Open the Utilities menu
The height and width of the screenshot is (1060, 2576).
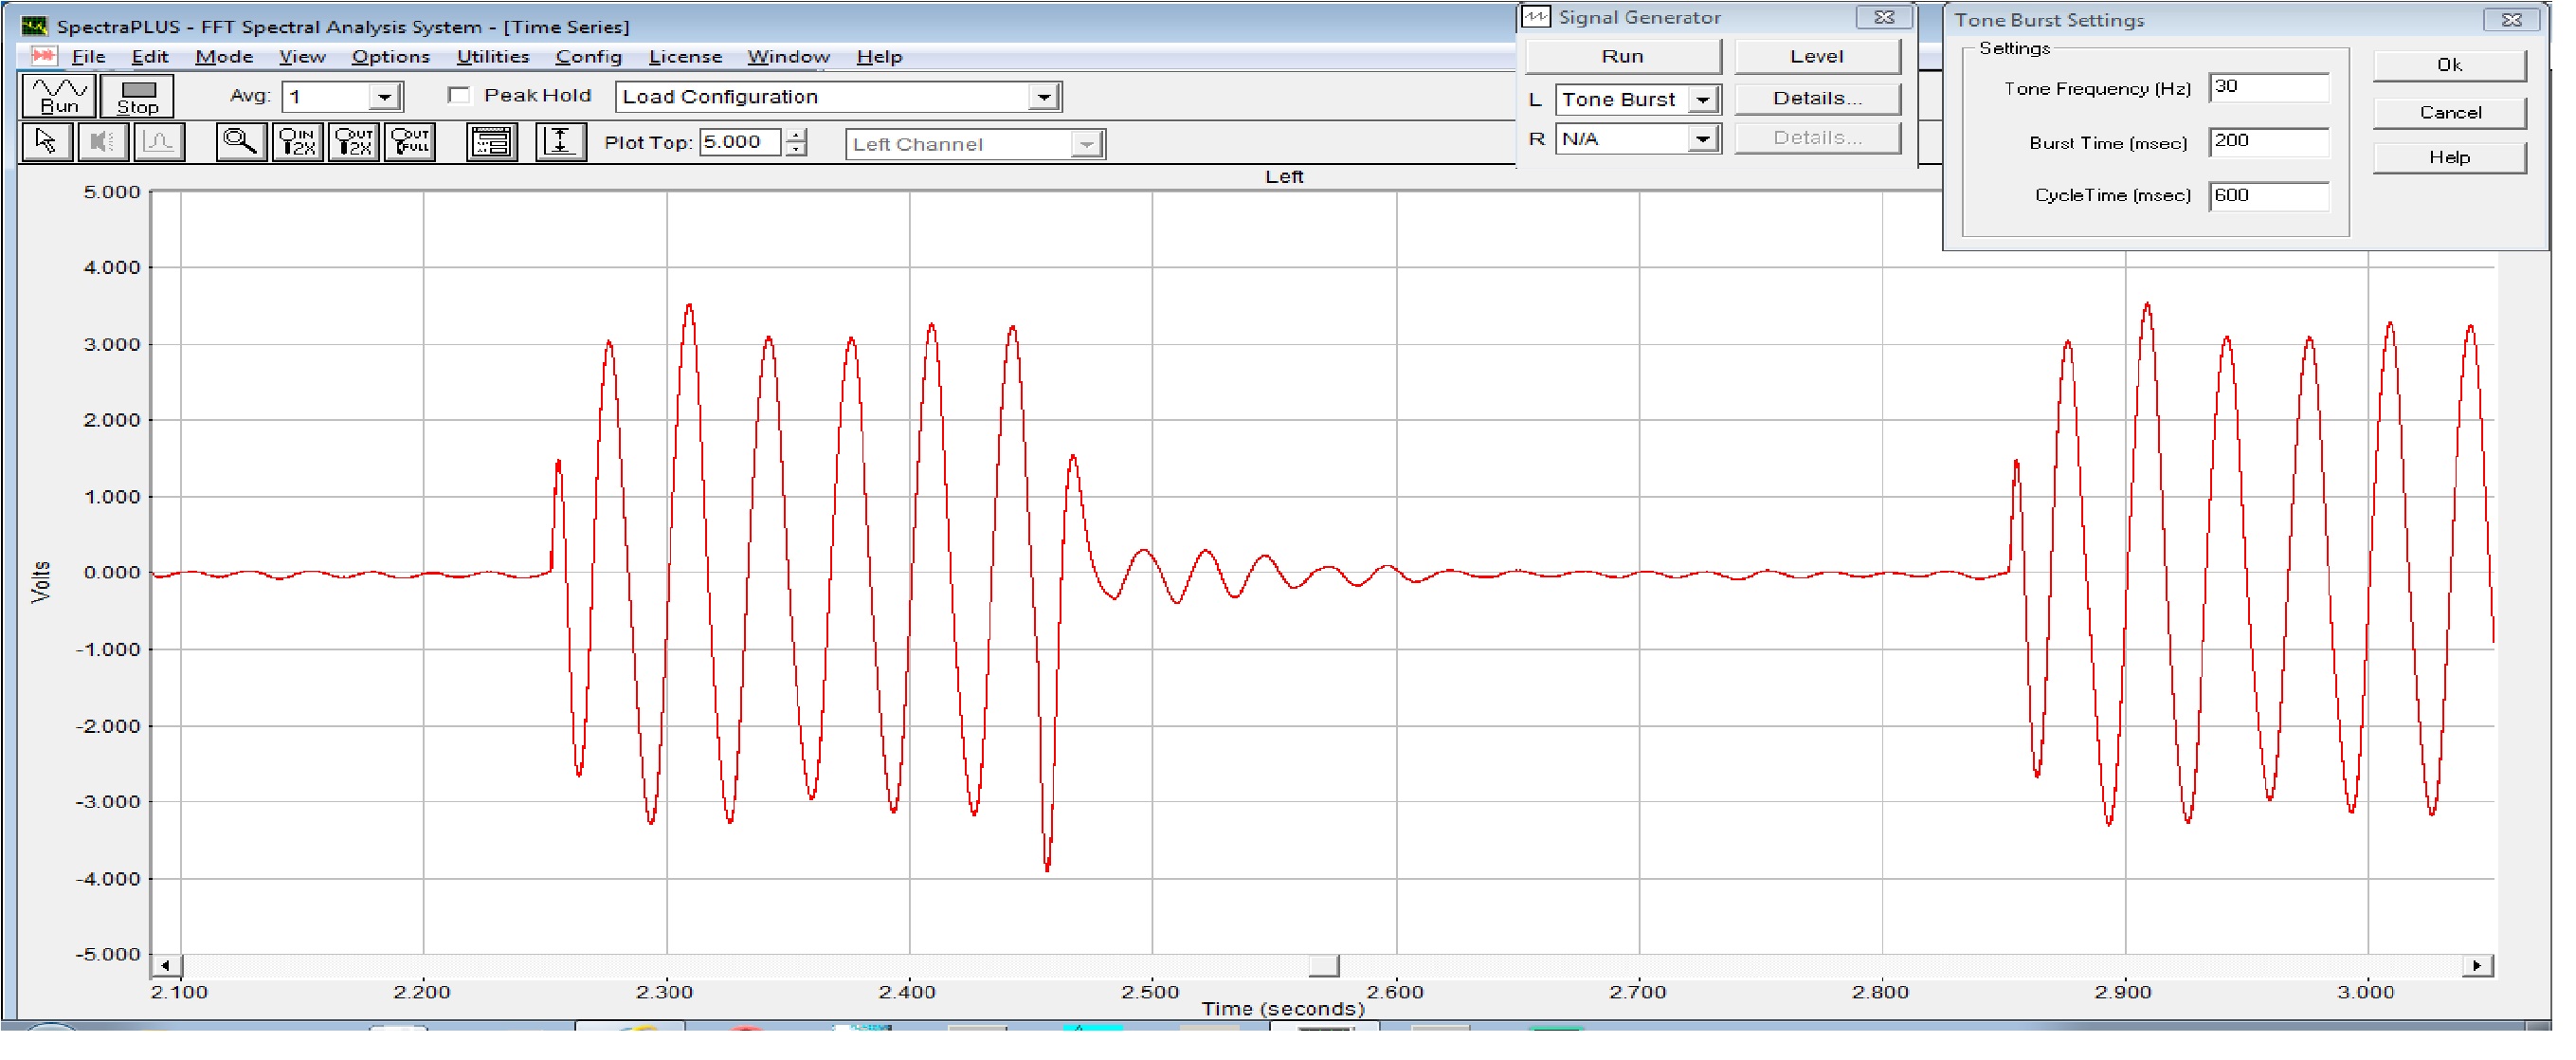click(492, 57)
